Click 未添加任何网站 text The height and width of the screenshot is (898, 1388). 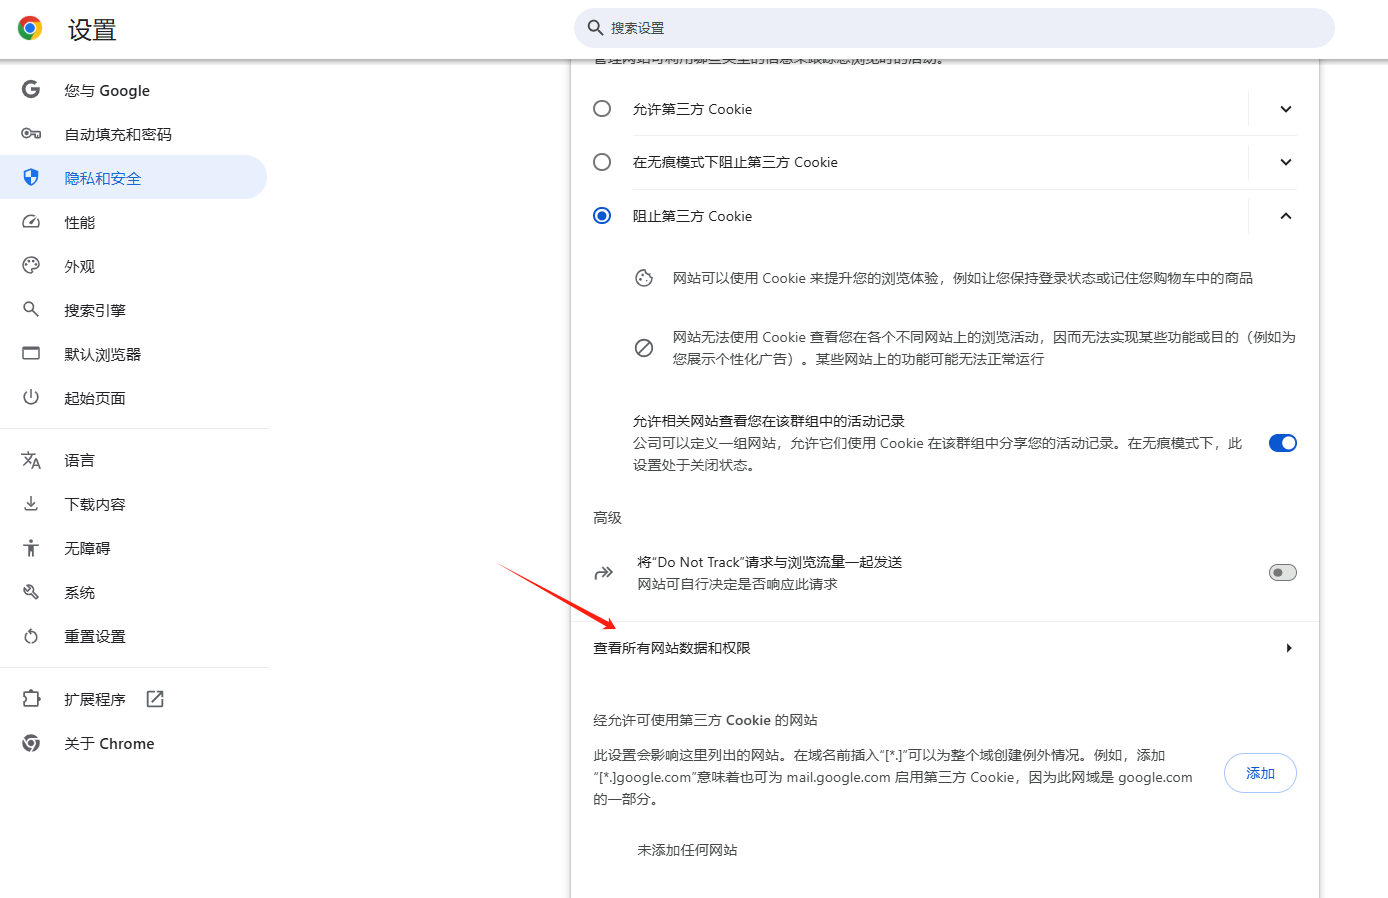coord(687,850)
